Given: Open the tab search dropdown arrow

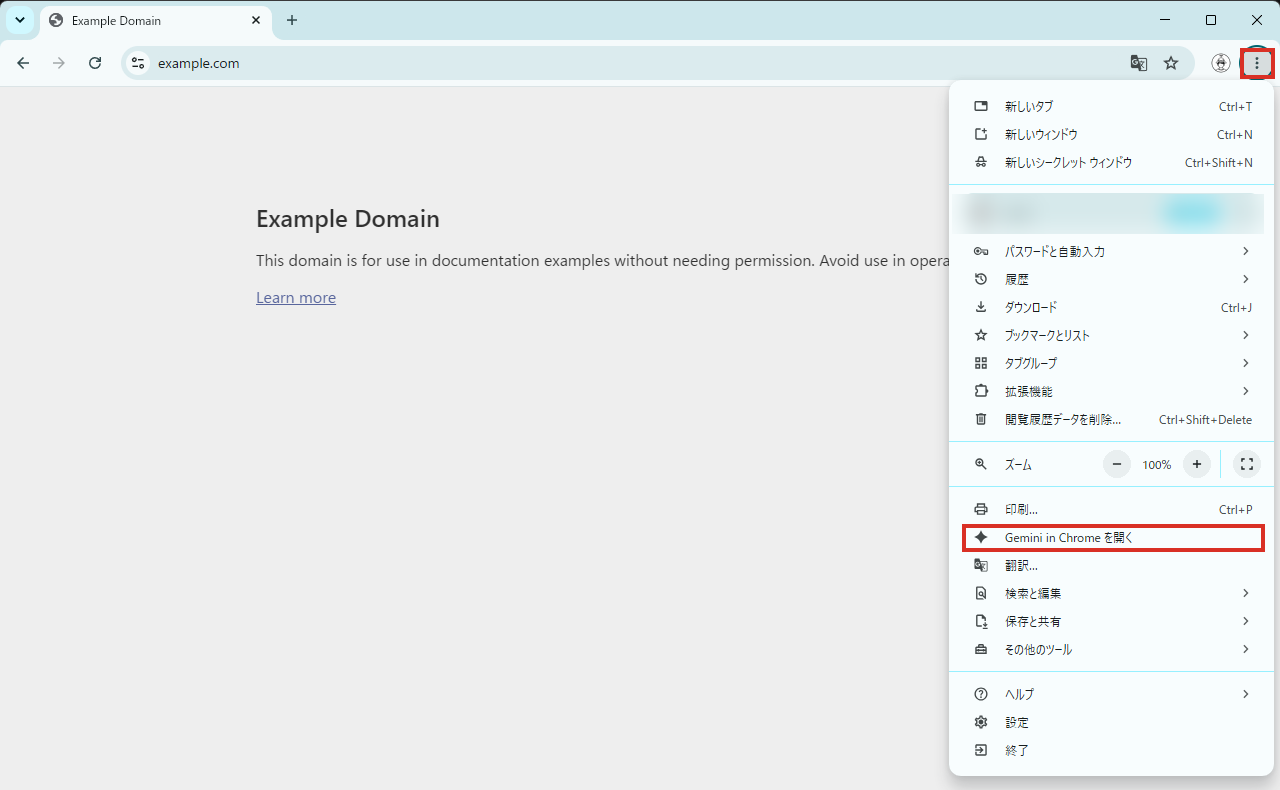Looking at the screenshot, I should (x=20, y=20).
